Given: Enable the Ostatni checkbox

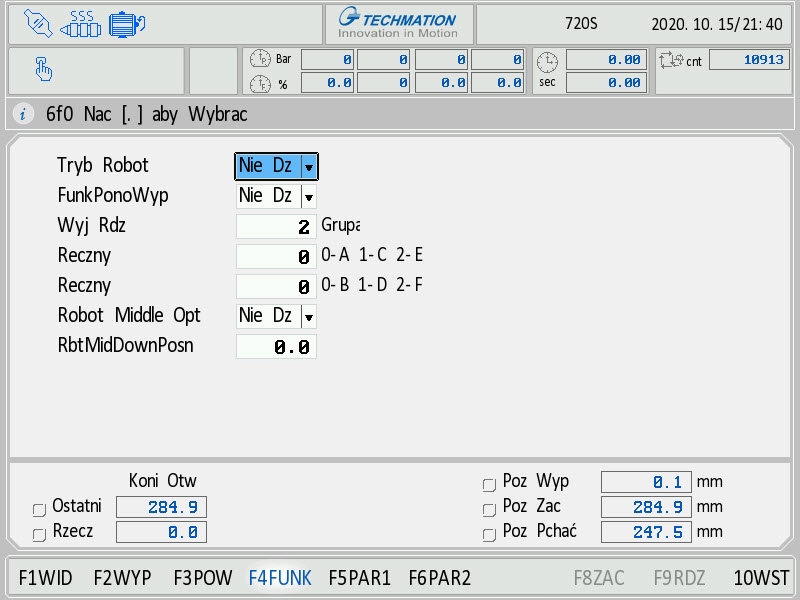Looking at the screenshot, I should [40, 510].
